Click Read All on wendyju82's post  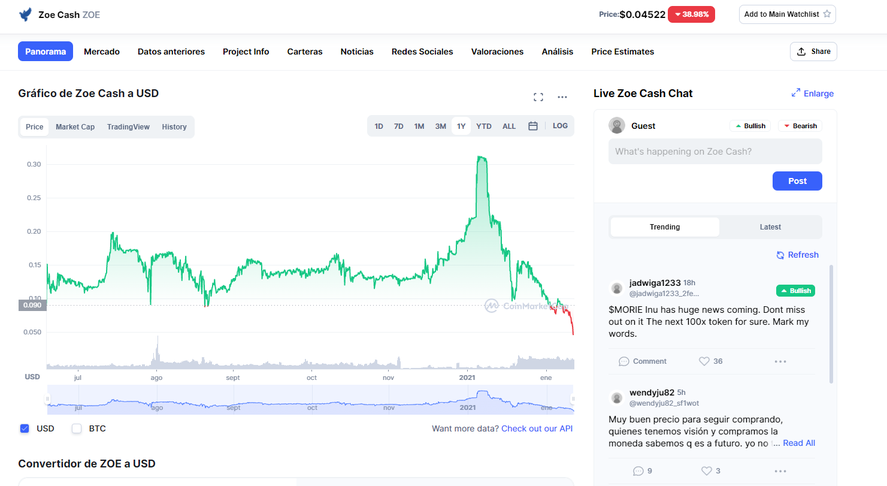click(799, 443)
